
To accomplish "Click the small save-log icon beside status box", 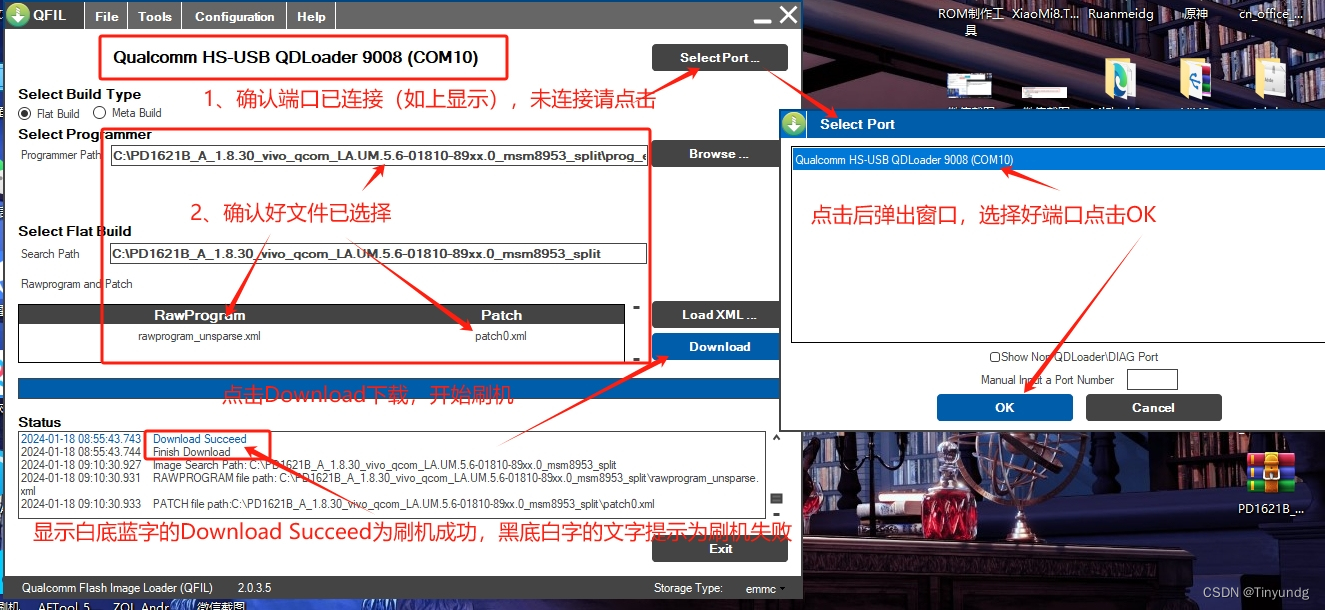I will click(x=777, y=499).
